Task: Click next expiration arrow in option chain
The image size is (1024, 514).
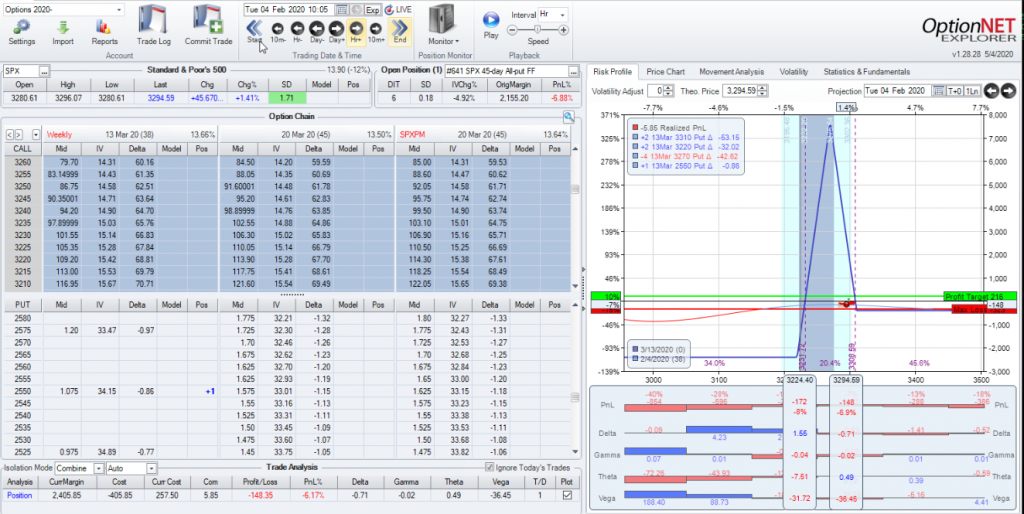Action: pyautogui.click(x=18, y=135)
